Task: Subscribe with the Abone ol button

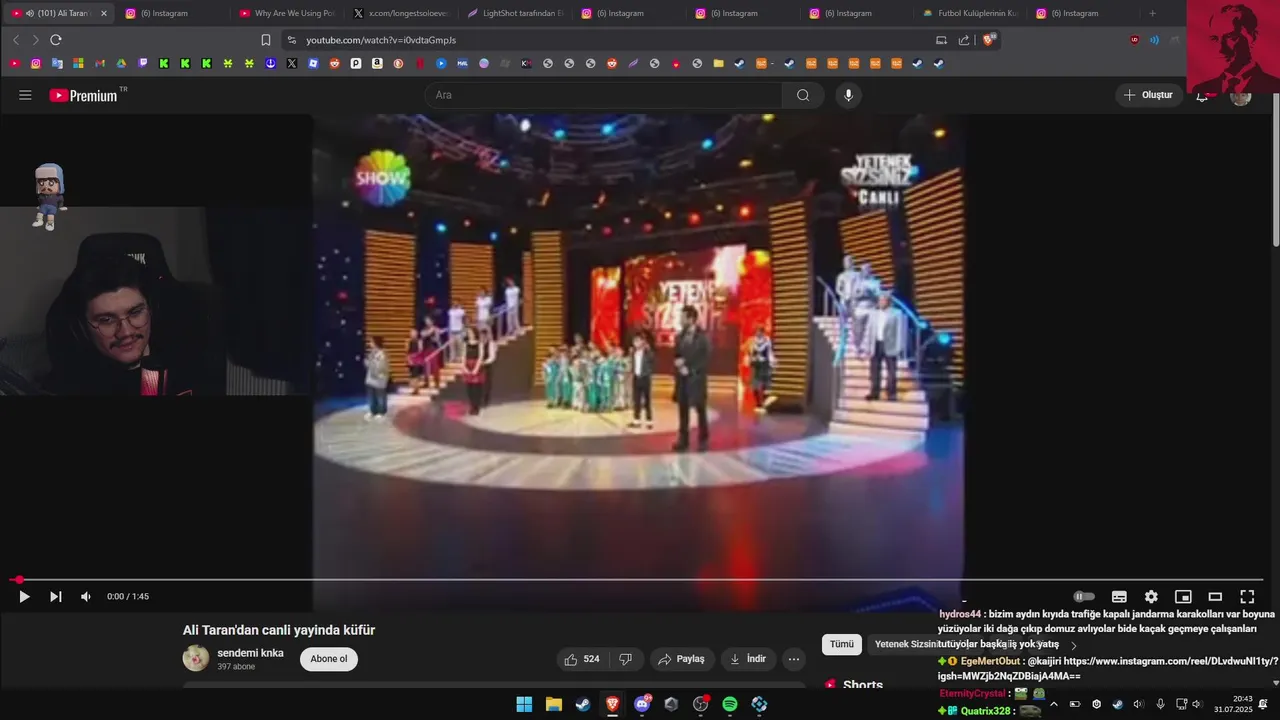Action: tap(329, 659)
